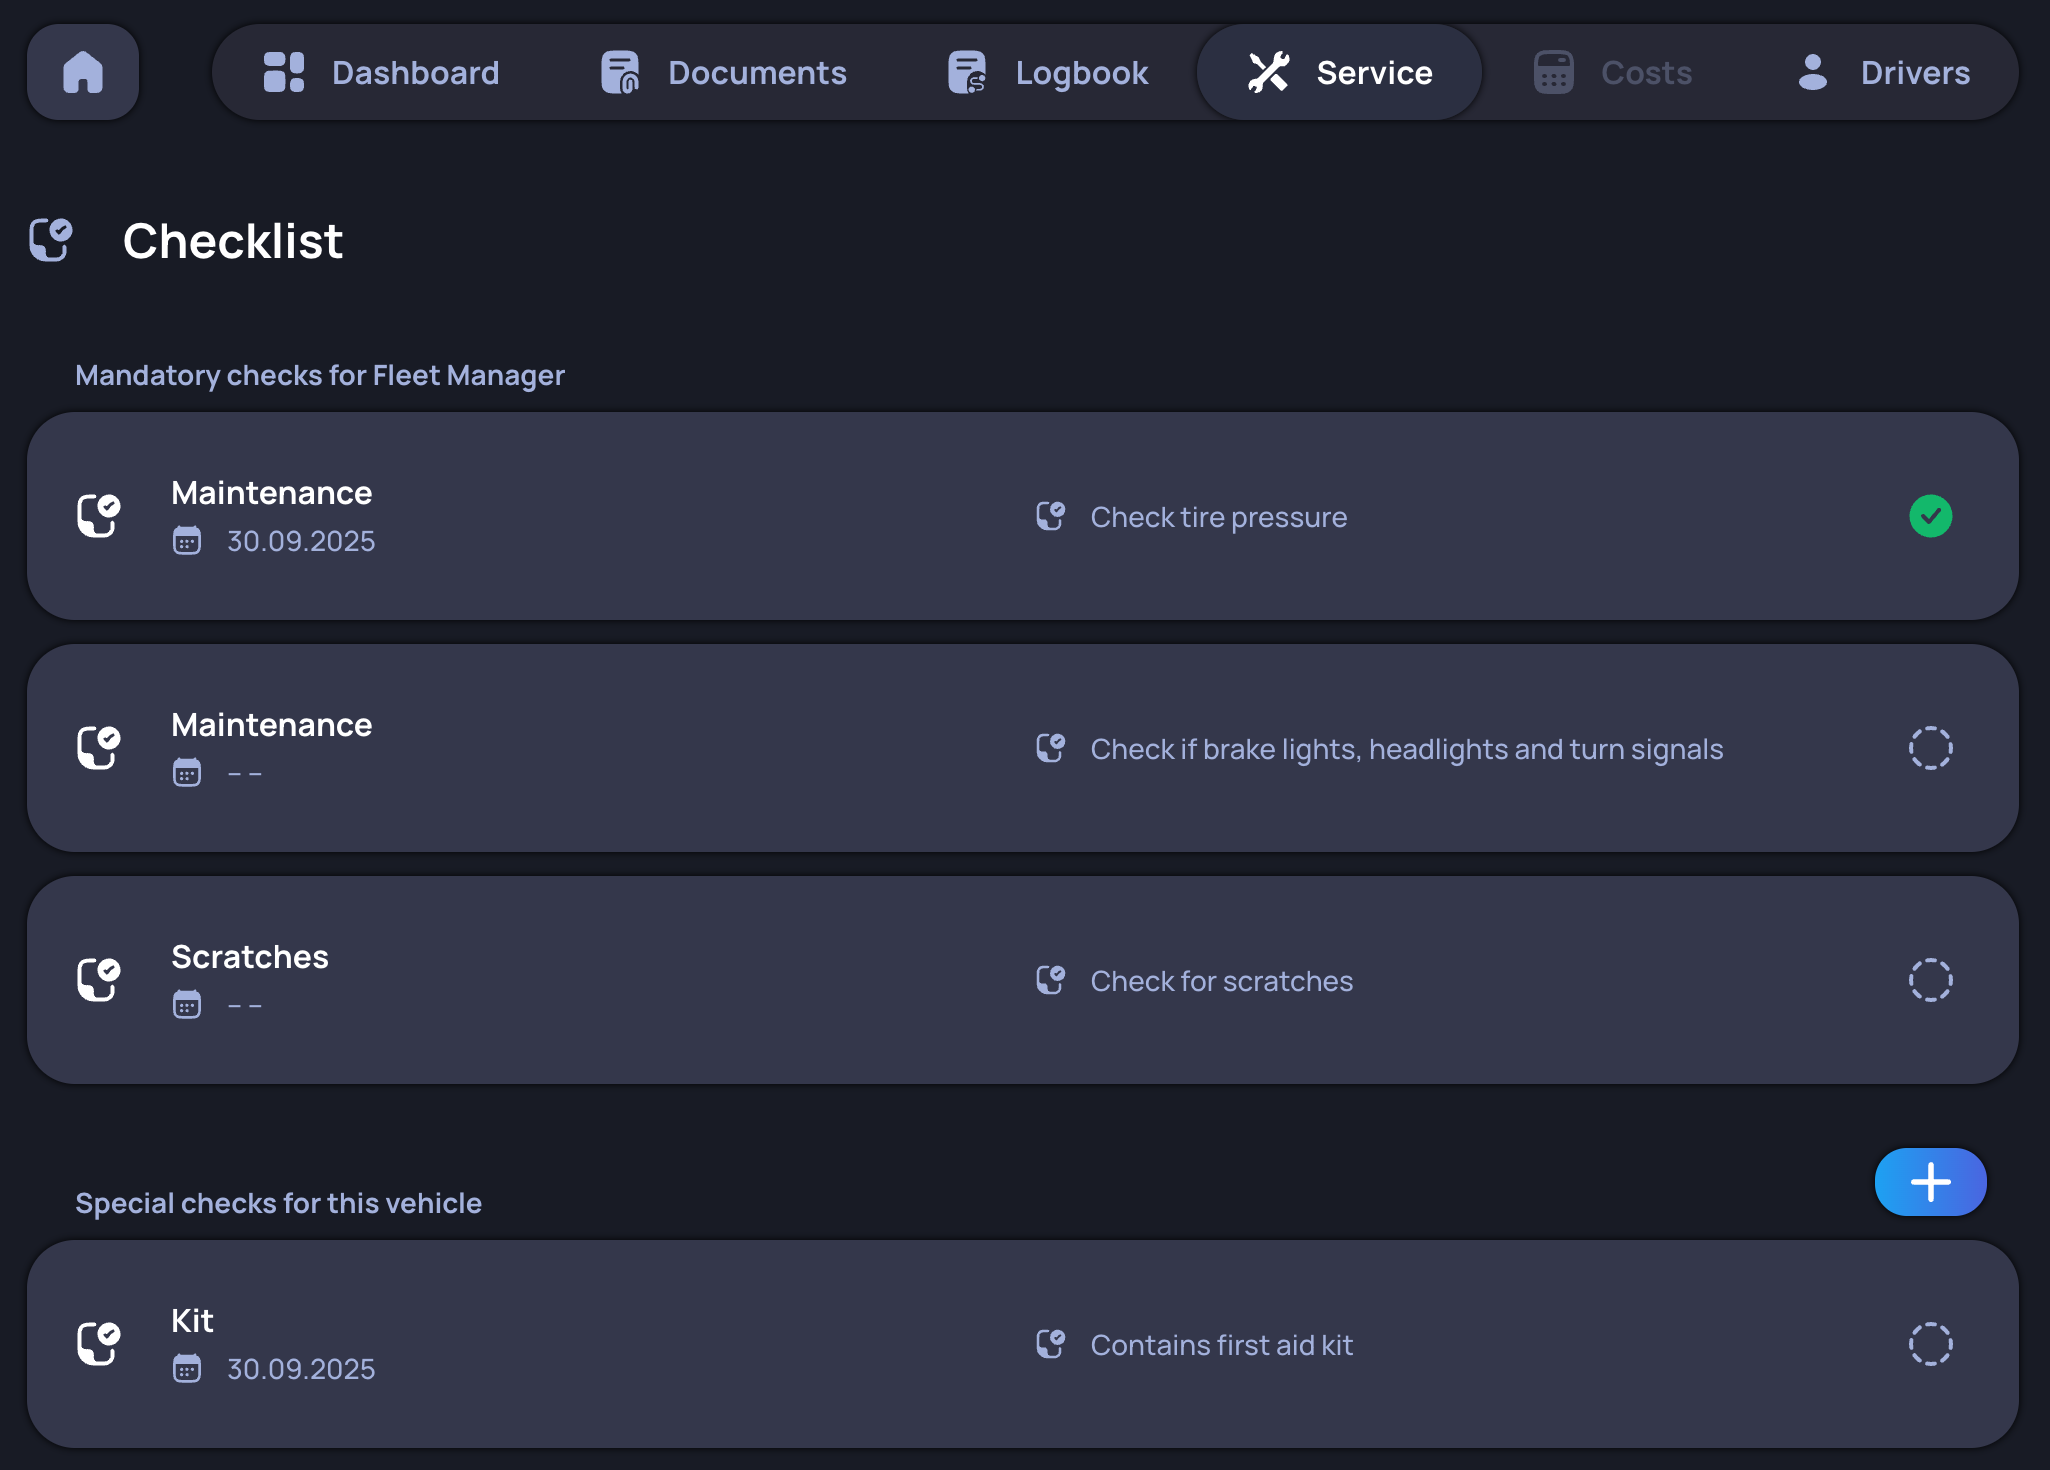2050x1470 pixels.
Task: Click the home icon in the navigation bar
Action: [84, 72]
